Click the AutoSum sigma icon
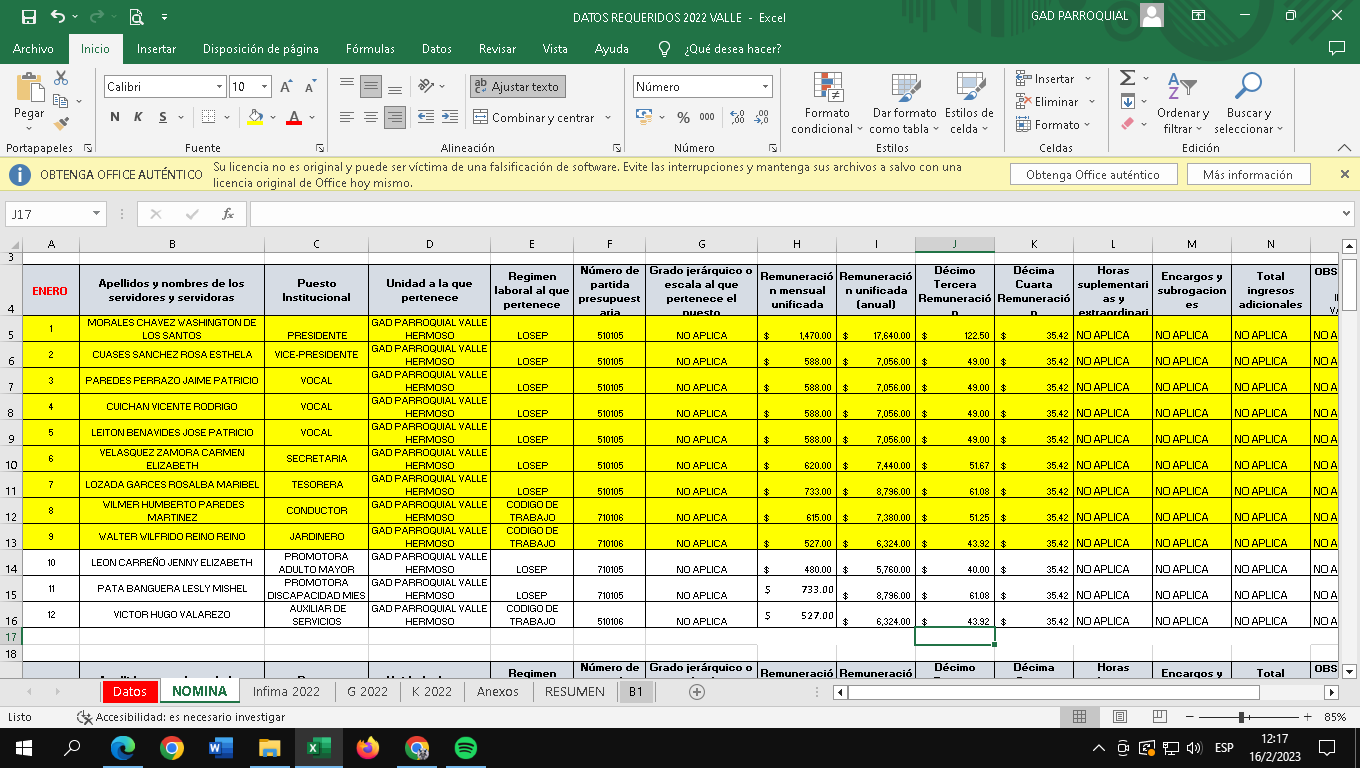Image resolution: width=1360 pixels, height=768 pixels. pyautogui.click(x=1127, y=78)
